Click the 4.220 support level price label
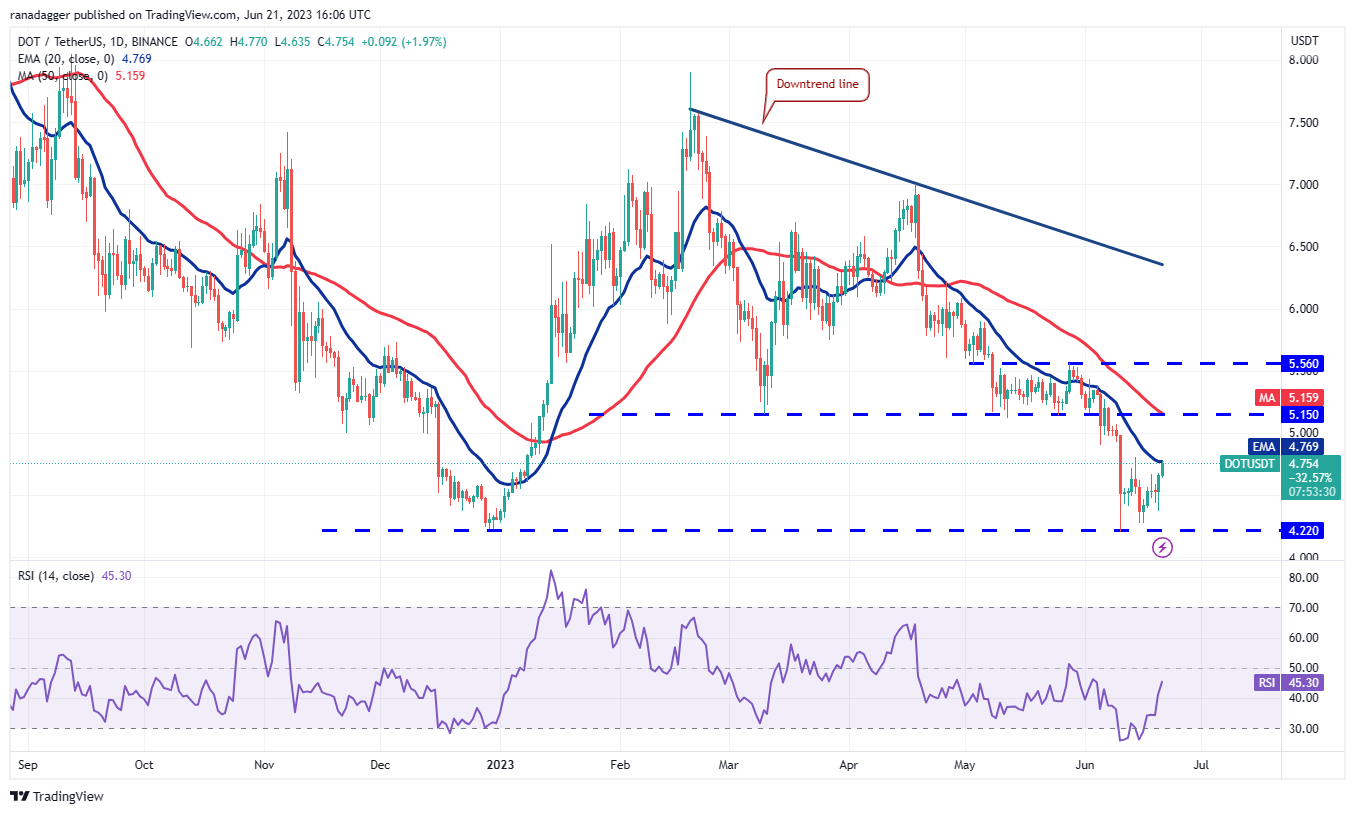This screenshot has width=1355, height=814. click(1305, 531)
